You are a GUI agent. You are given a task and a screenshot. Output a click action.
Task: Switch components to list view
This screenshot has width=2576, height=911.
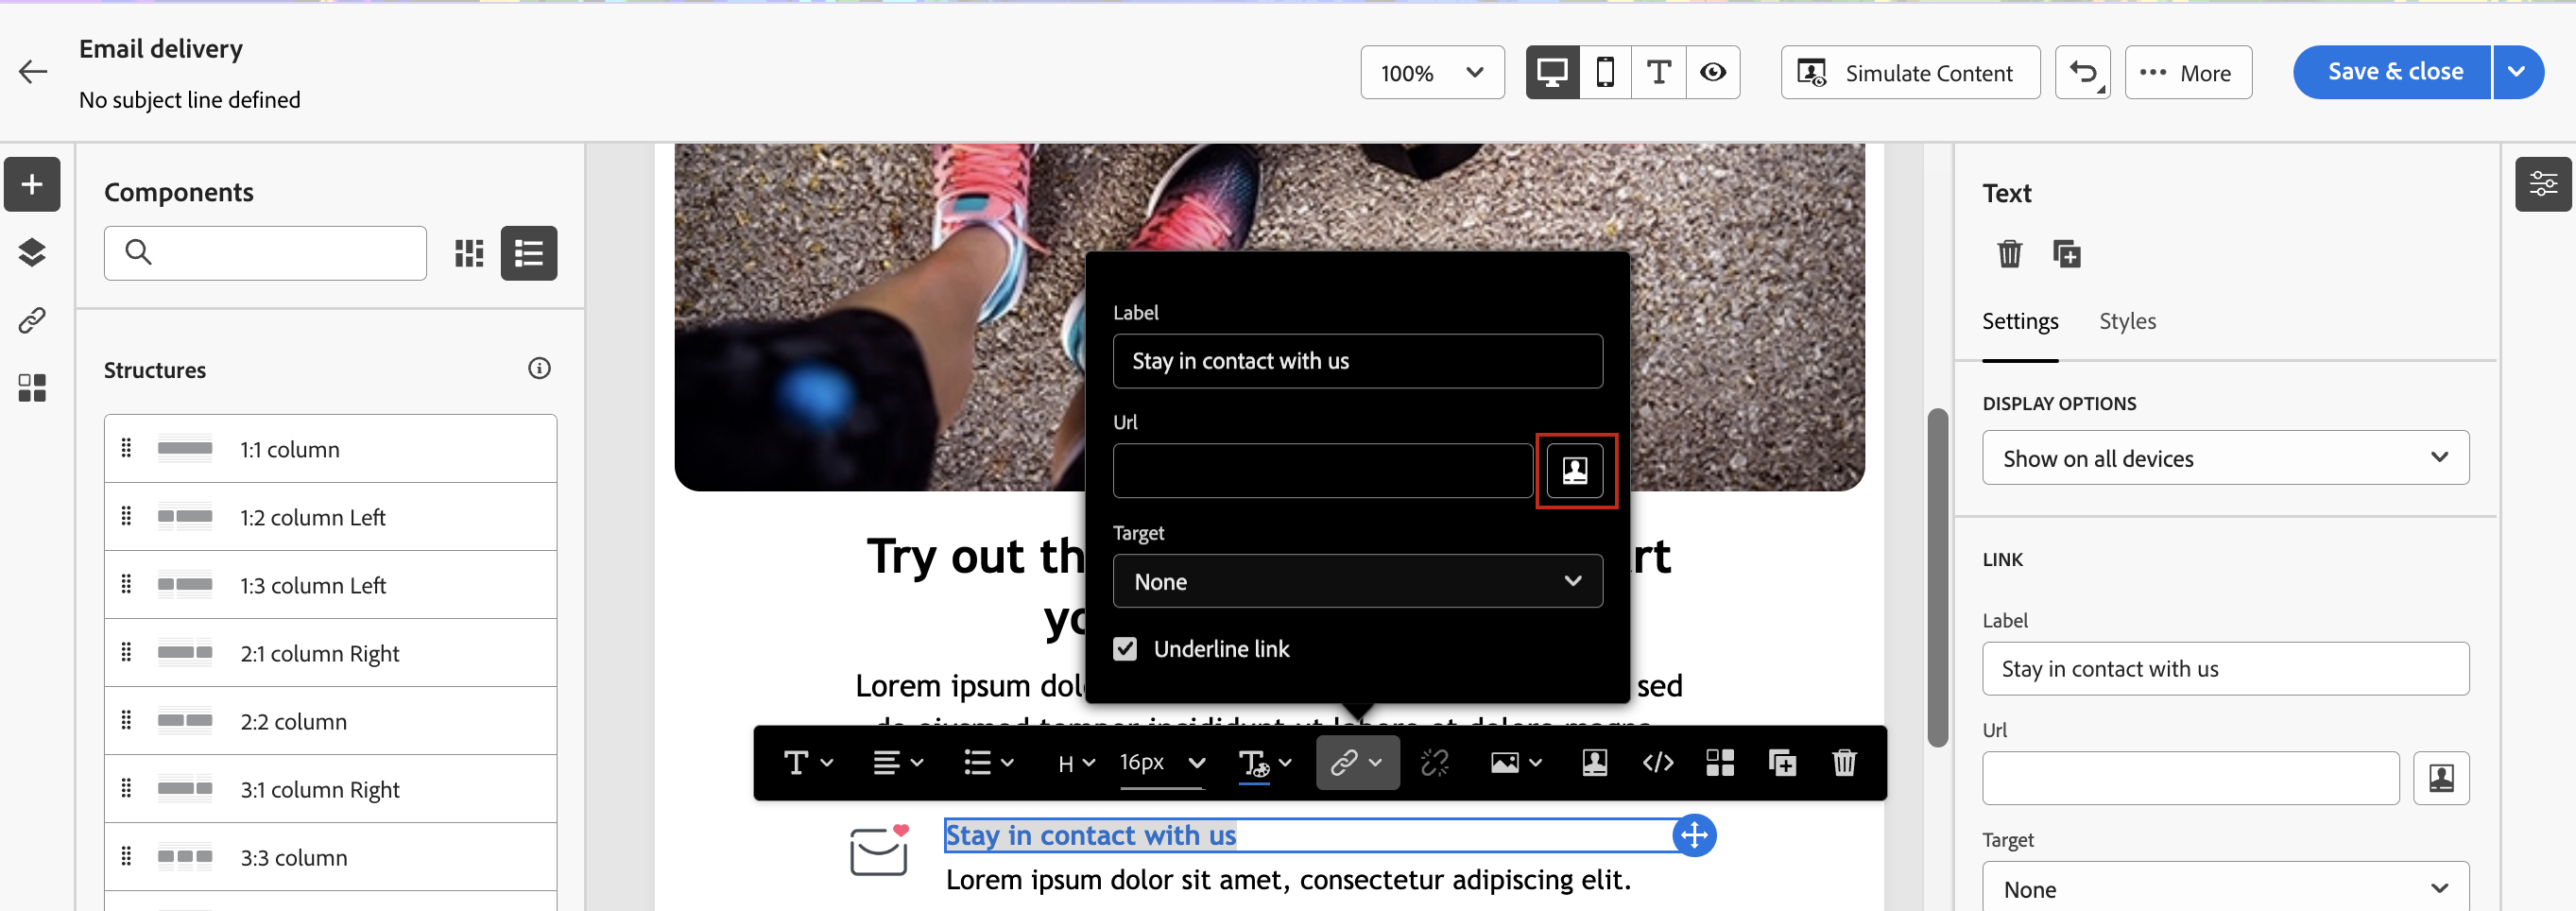[529, 253]
